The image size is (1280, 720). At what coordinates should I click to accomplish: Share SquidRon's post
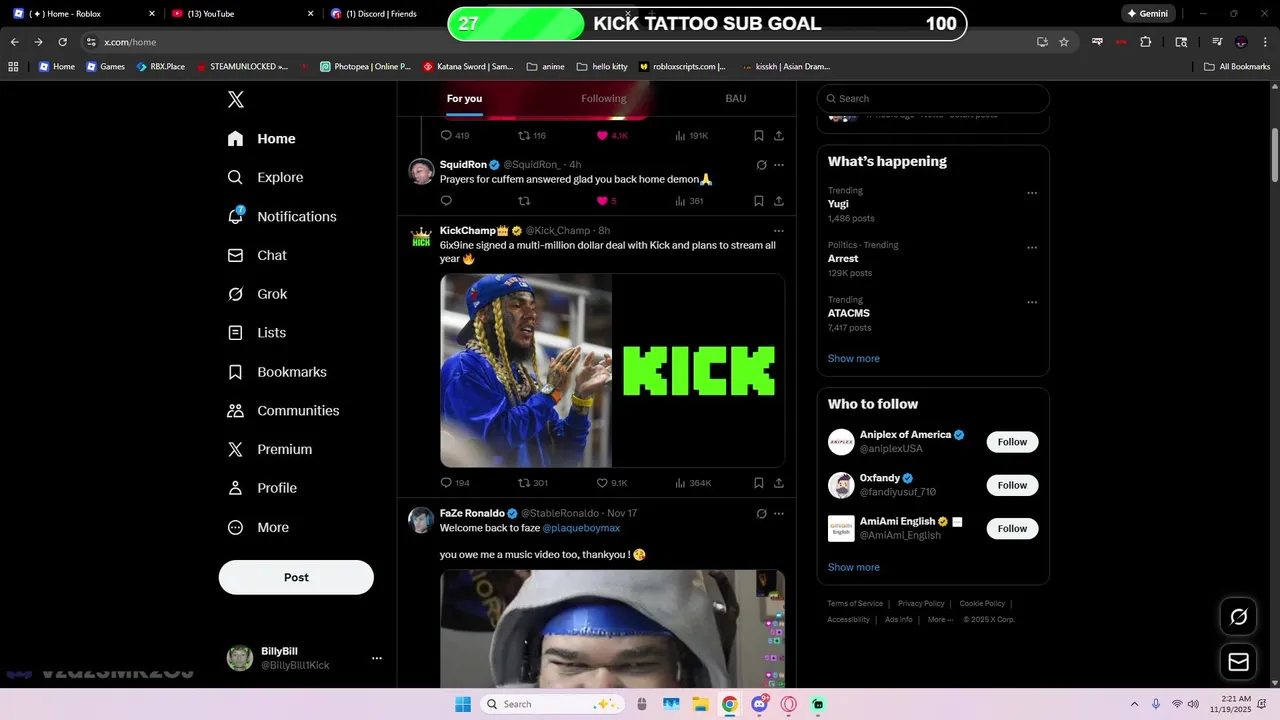pos(779,201)
